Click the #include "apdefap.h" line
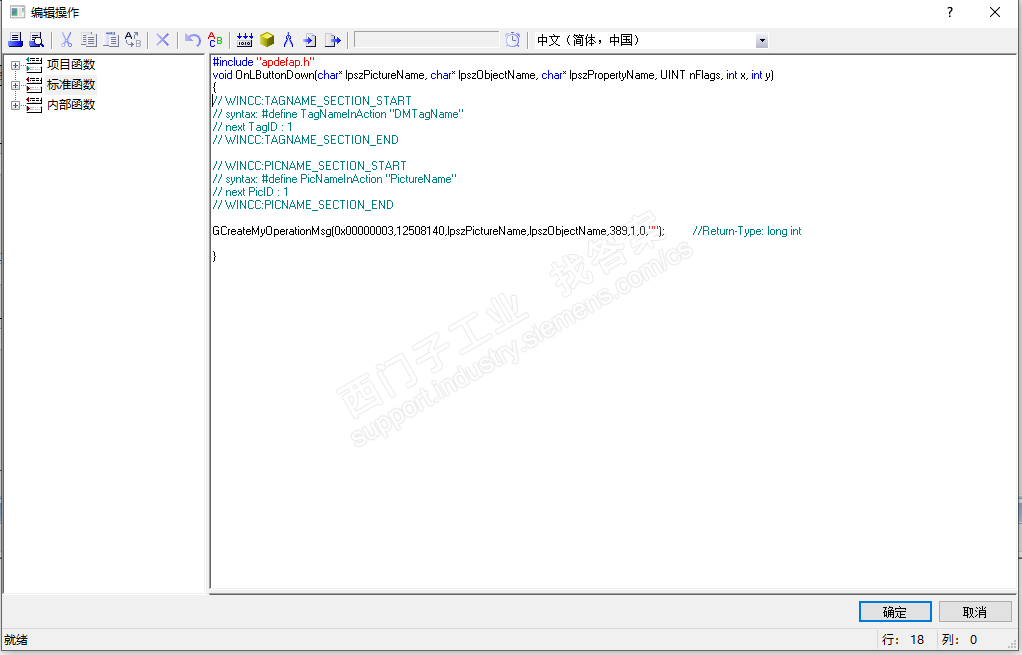Viewport: 1022px width, 655px height. click(x=264, y=62)
